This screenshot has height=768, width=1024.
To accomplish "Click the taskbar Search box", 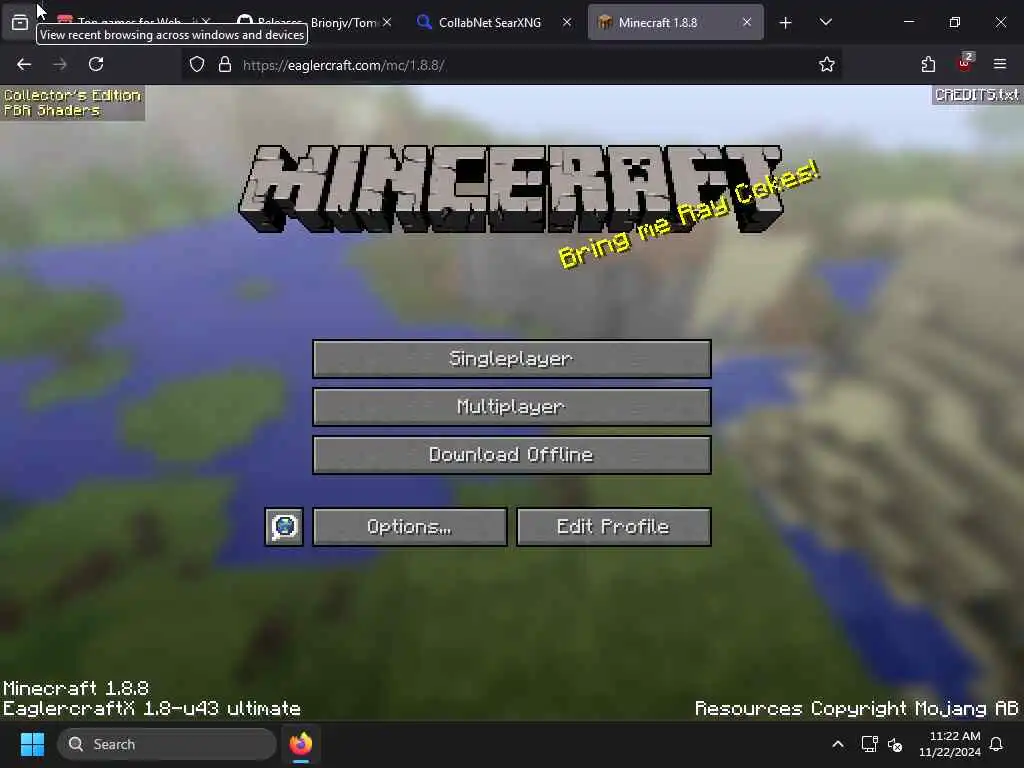I will tap(167, 744).
